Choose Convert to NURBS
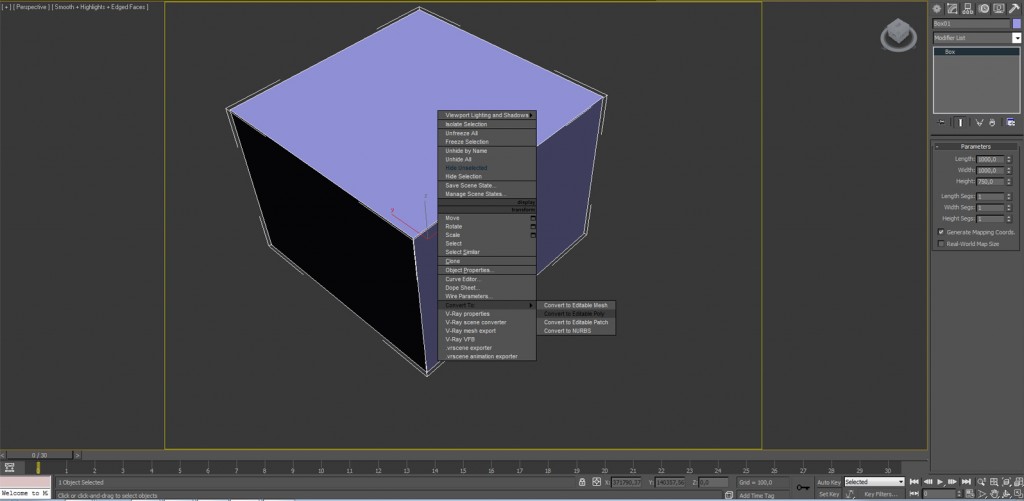Viewport: 1024px width, 501px height. pyautogui.click(x=576, y=331)
